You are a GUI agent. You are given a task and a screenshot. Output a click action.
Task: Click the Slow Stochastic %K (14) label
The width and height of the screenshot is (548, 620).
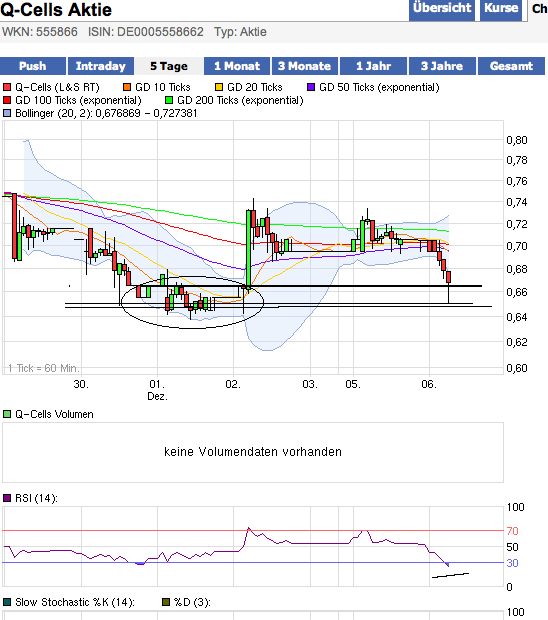pos(75,602)
